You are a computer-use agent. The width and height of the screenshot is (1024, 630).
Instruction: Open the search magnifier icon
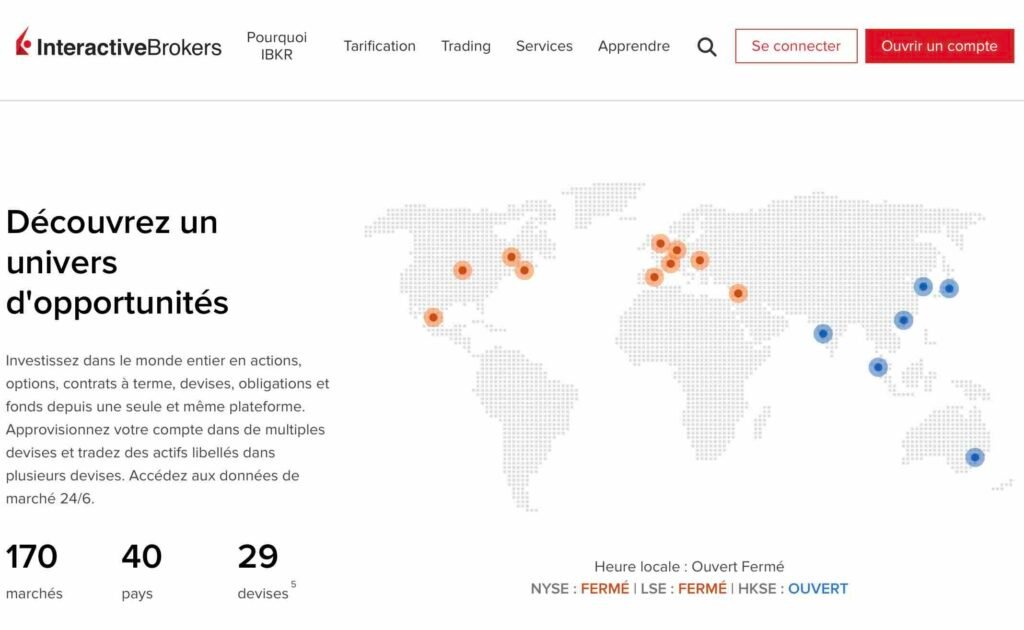707,46
